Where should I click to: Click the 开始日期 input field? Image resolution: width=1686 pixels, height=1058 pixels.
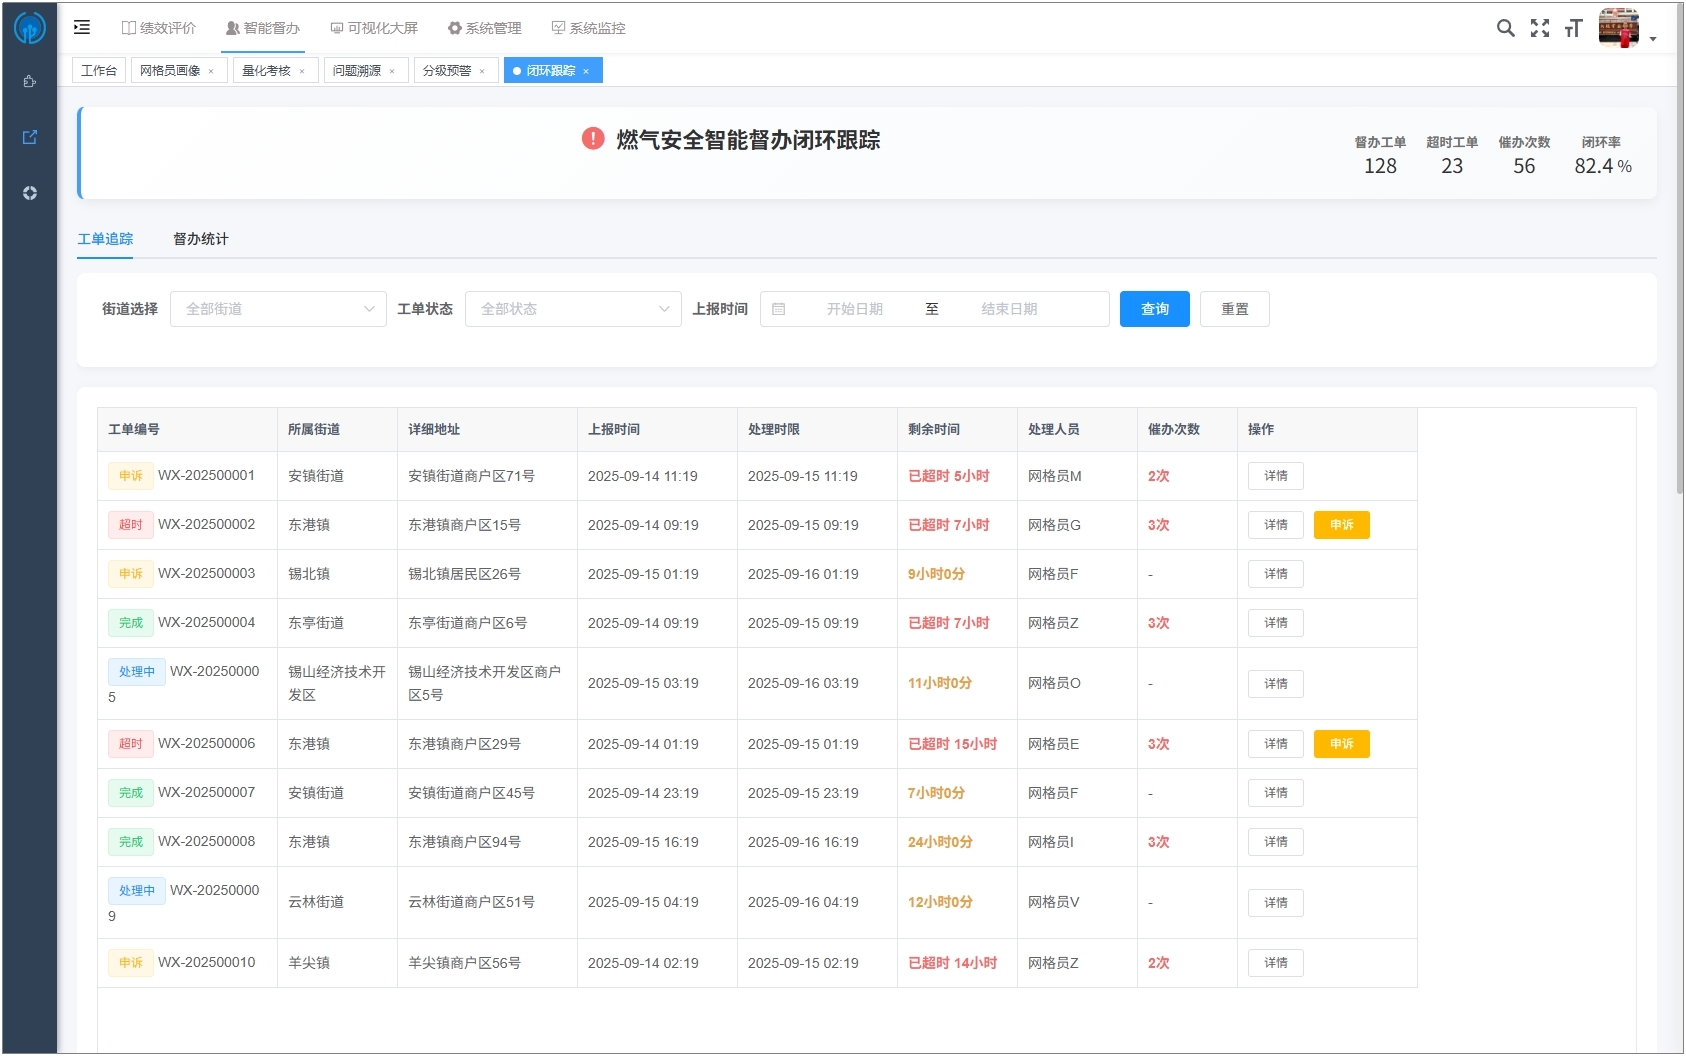coord(854,309)
